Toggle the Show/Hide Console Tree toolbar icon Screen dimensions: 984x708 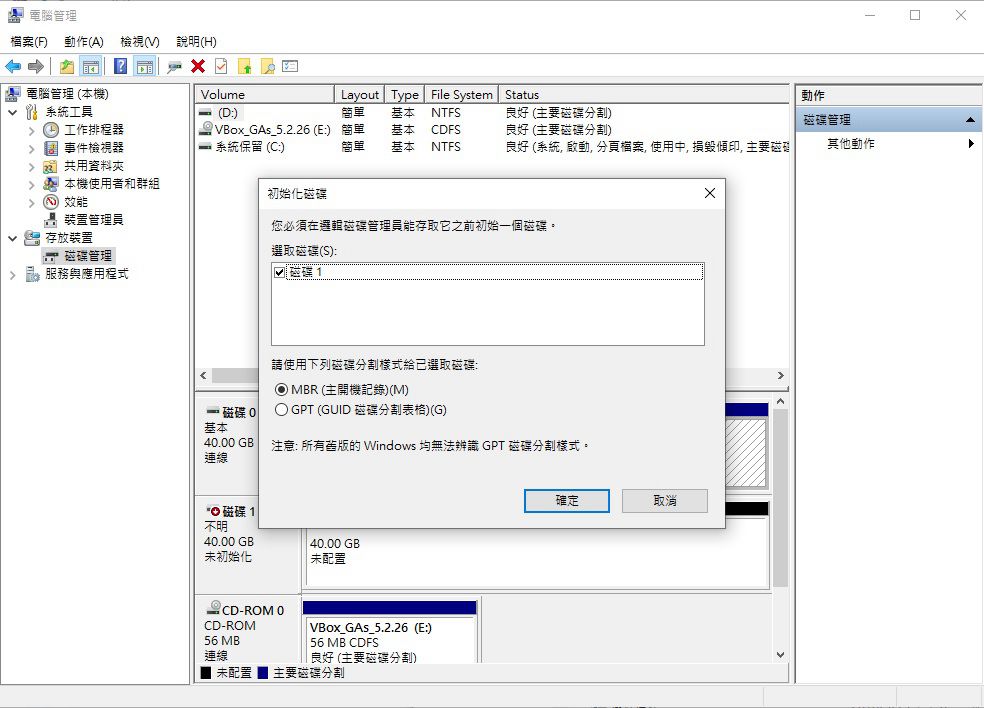pos(90,67)
